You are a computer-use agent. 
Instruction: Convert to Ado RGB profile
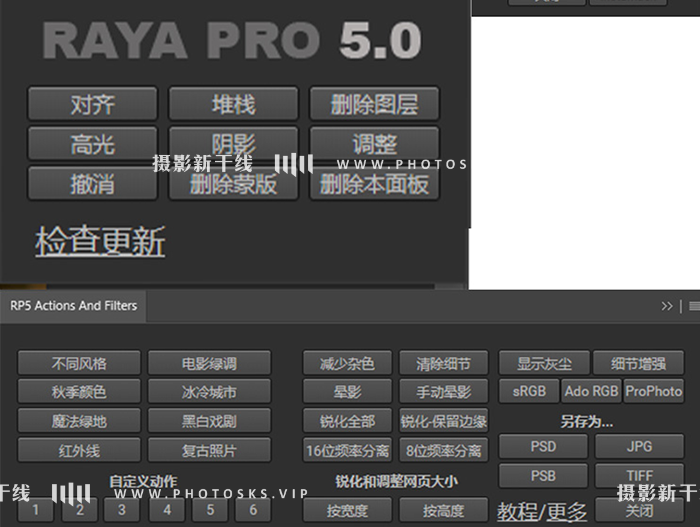click(x=591, y=391)
